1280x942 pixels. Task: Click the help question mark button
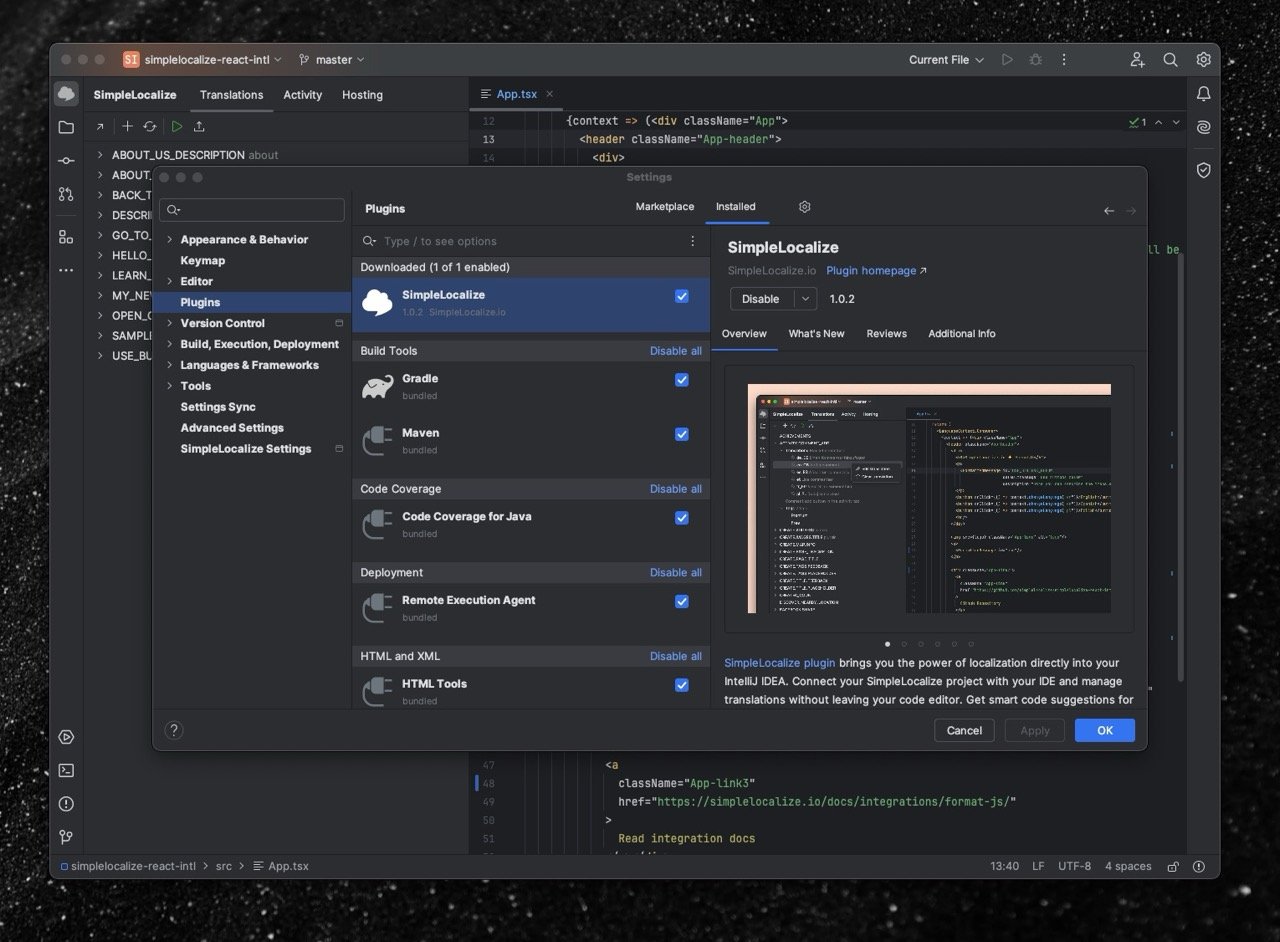click(174, 730)
